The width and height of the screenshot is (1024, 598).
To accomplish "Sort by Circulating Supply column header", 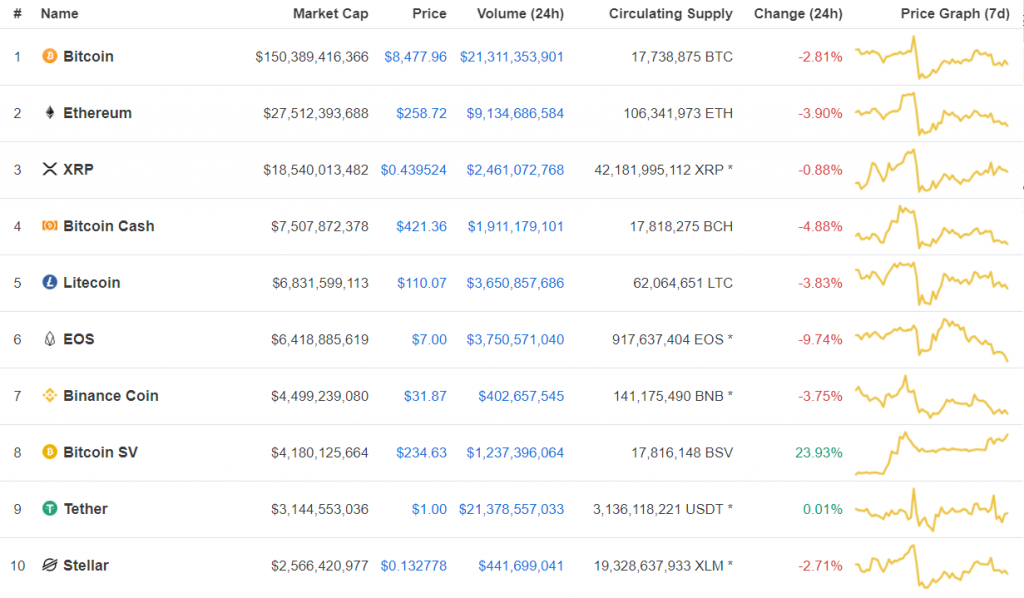I will [671, 14].
